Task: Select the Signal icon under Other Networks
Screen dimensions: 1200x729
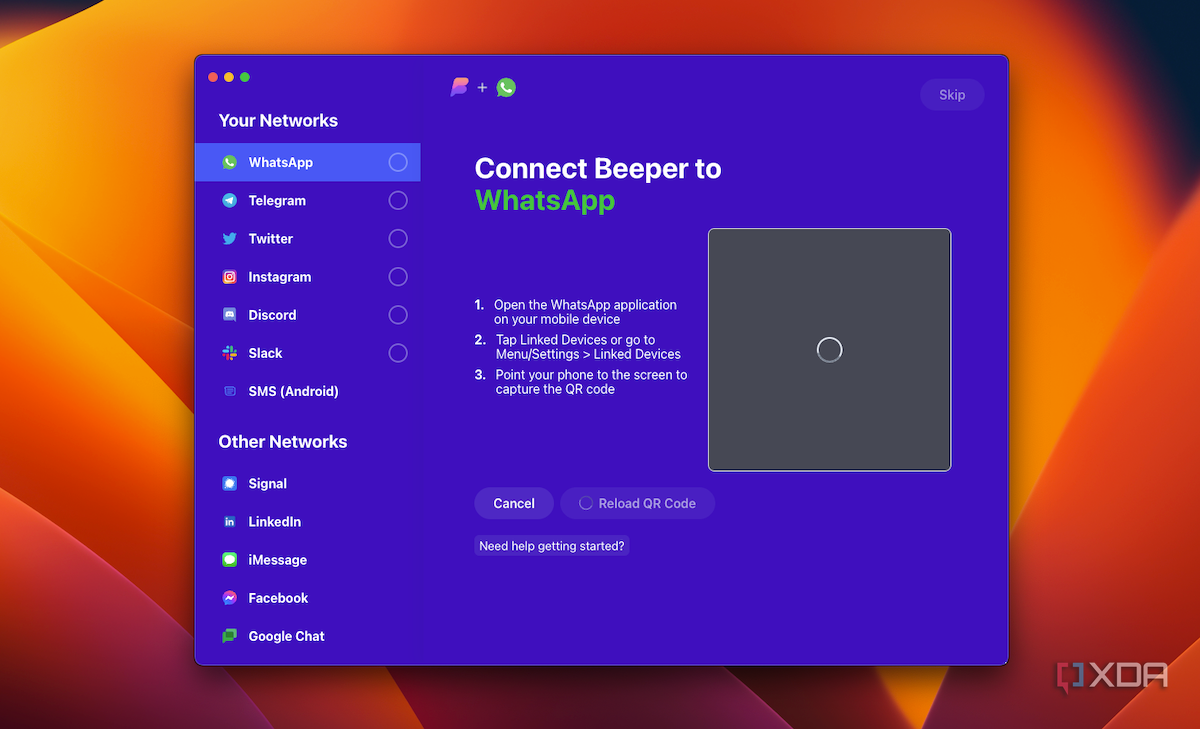Action: [230, 483]
